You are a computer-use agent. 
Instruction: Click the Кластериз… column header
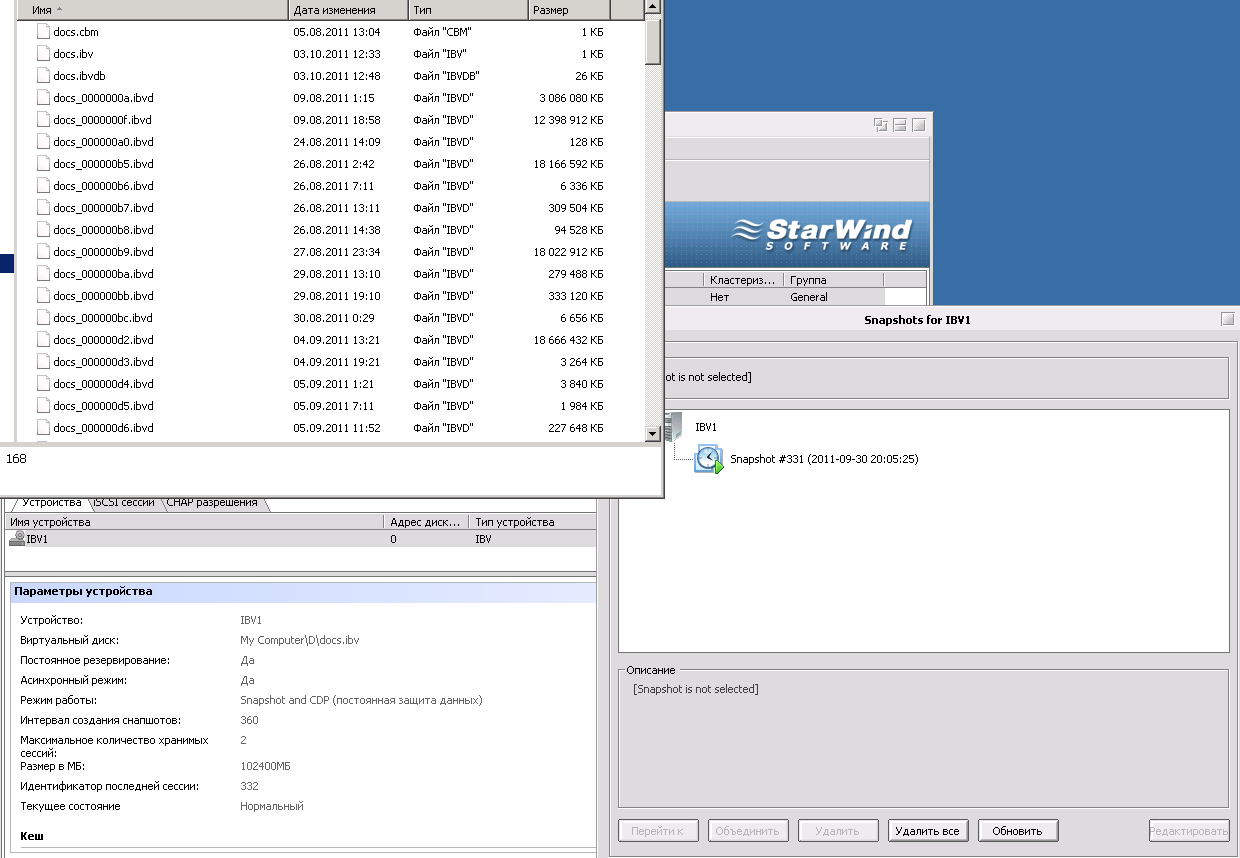coord(743,280)
